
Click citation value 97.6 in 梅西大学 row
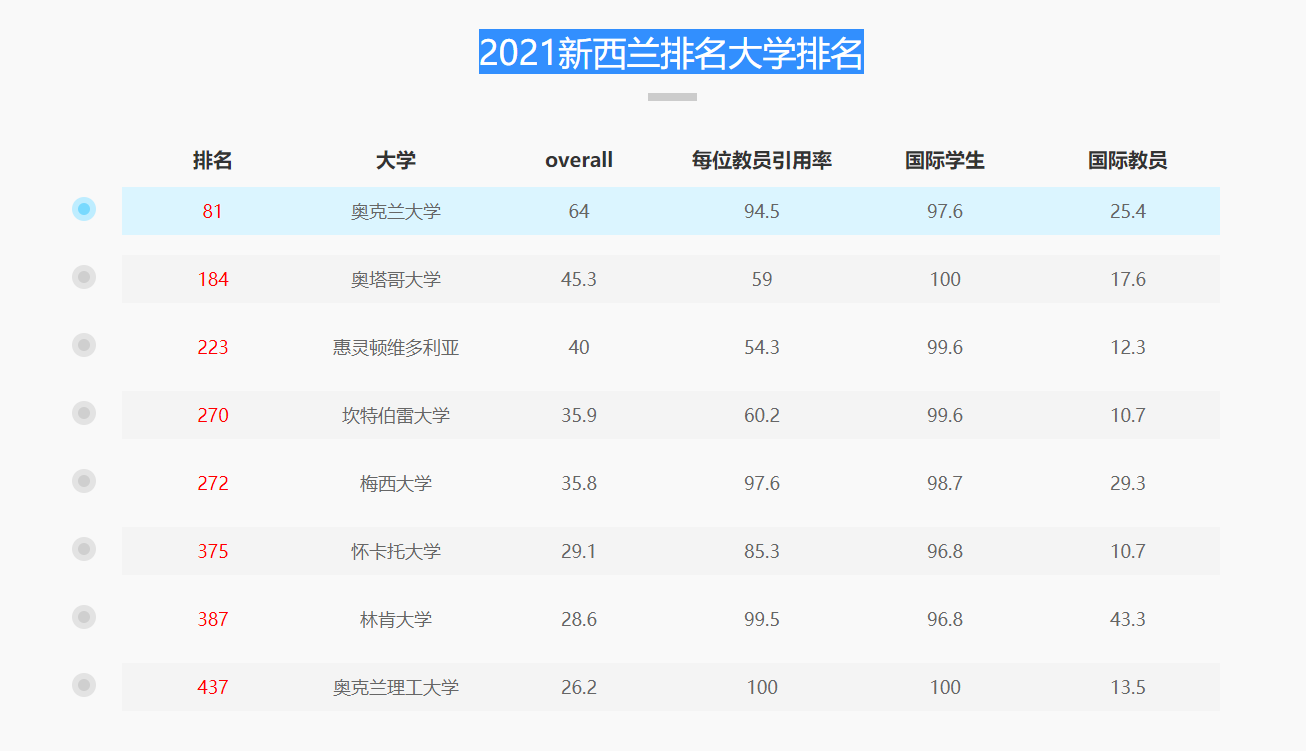pos(762,483)
